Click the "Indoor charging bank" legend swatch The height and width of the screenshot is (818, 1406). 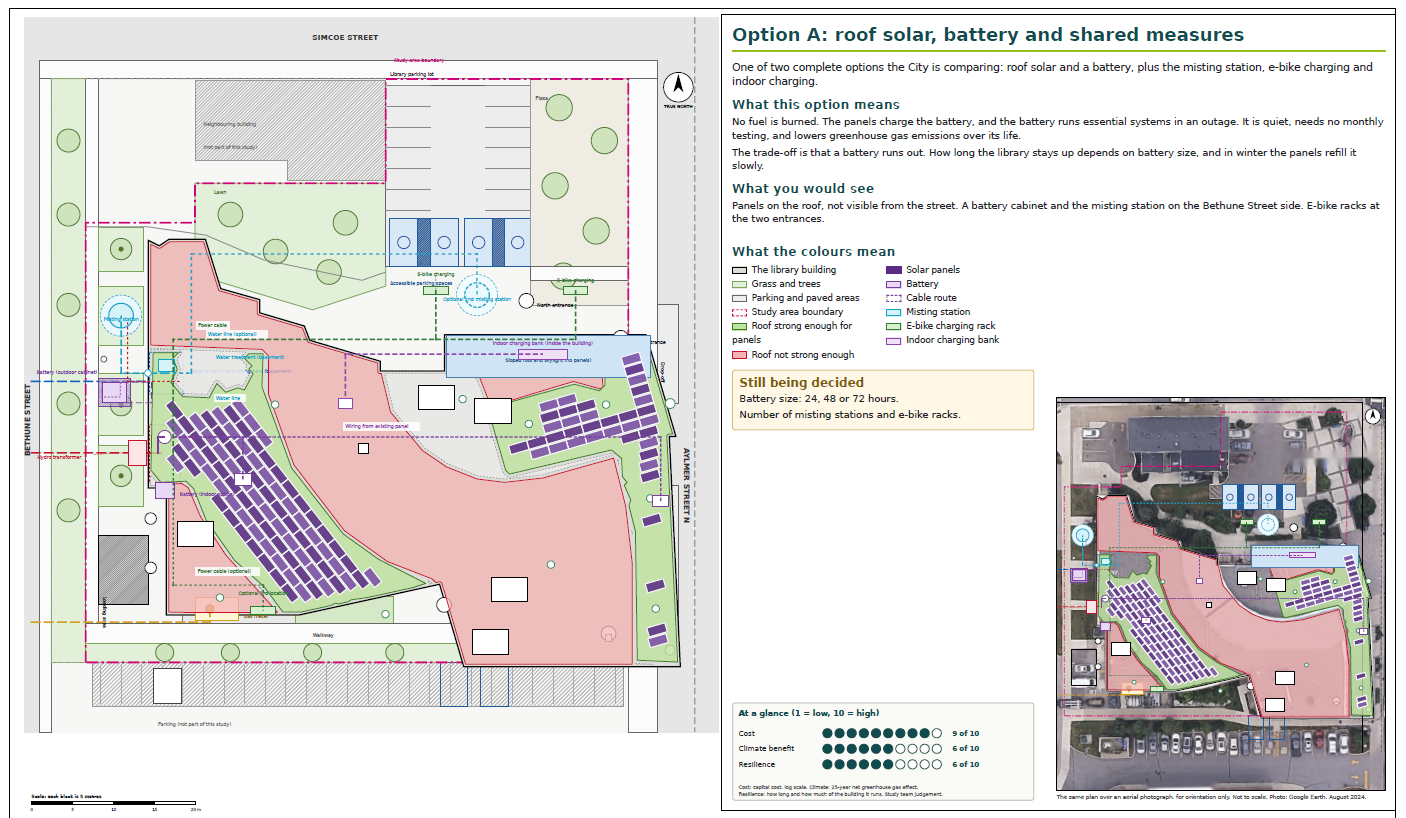point(895,340)
